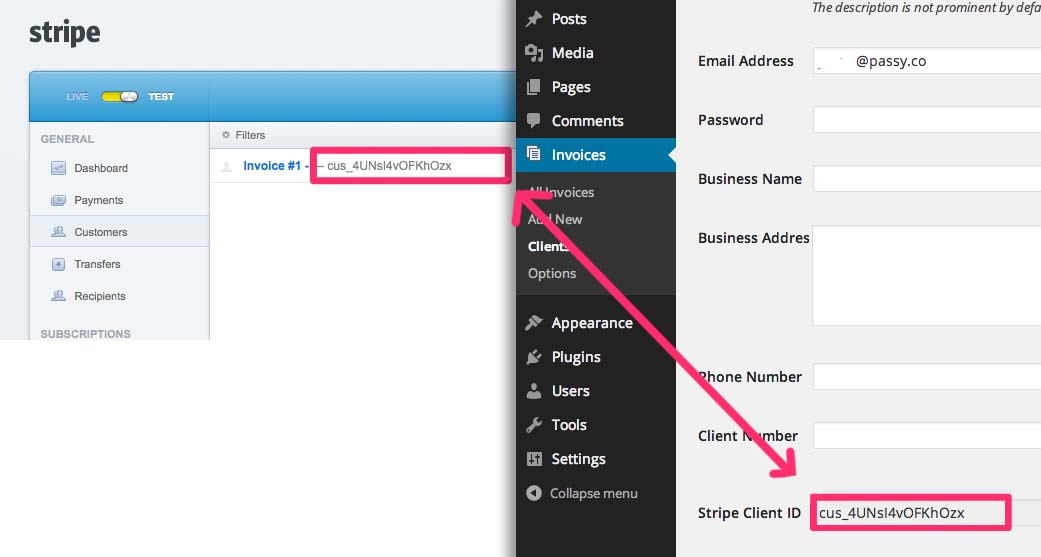1041x557 pixels.
Task: Open Media in WordPress menu
Action: tap(572, 52)
